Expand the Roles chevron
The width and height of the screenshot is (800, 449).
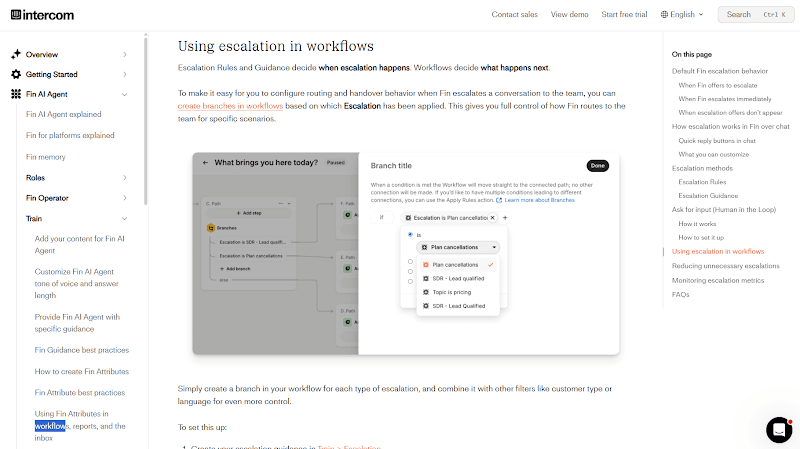pos(124,178)
